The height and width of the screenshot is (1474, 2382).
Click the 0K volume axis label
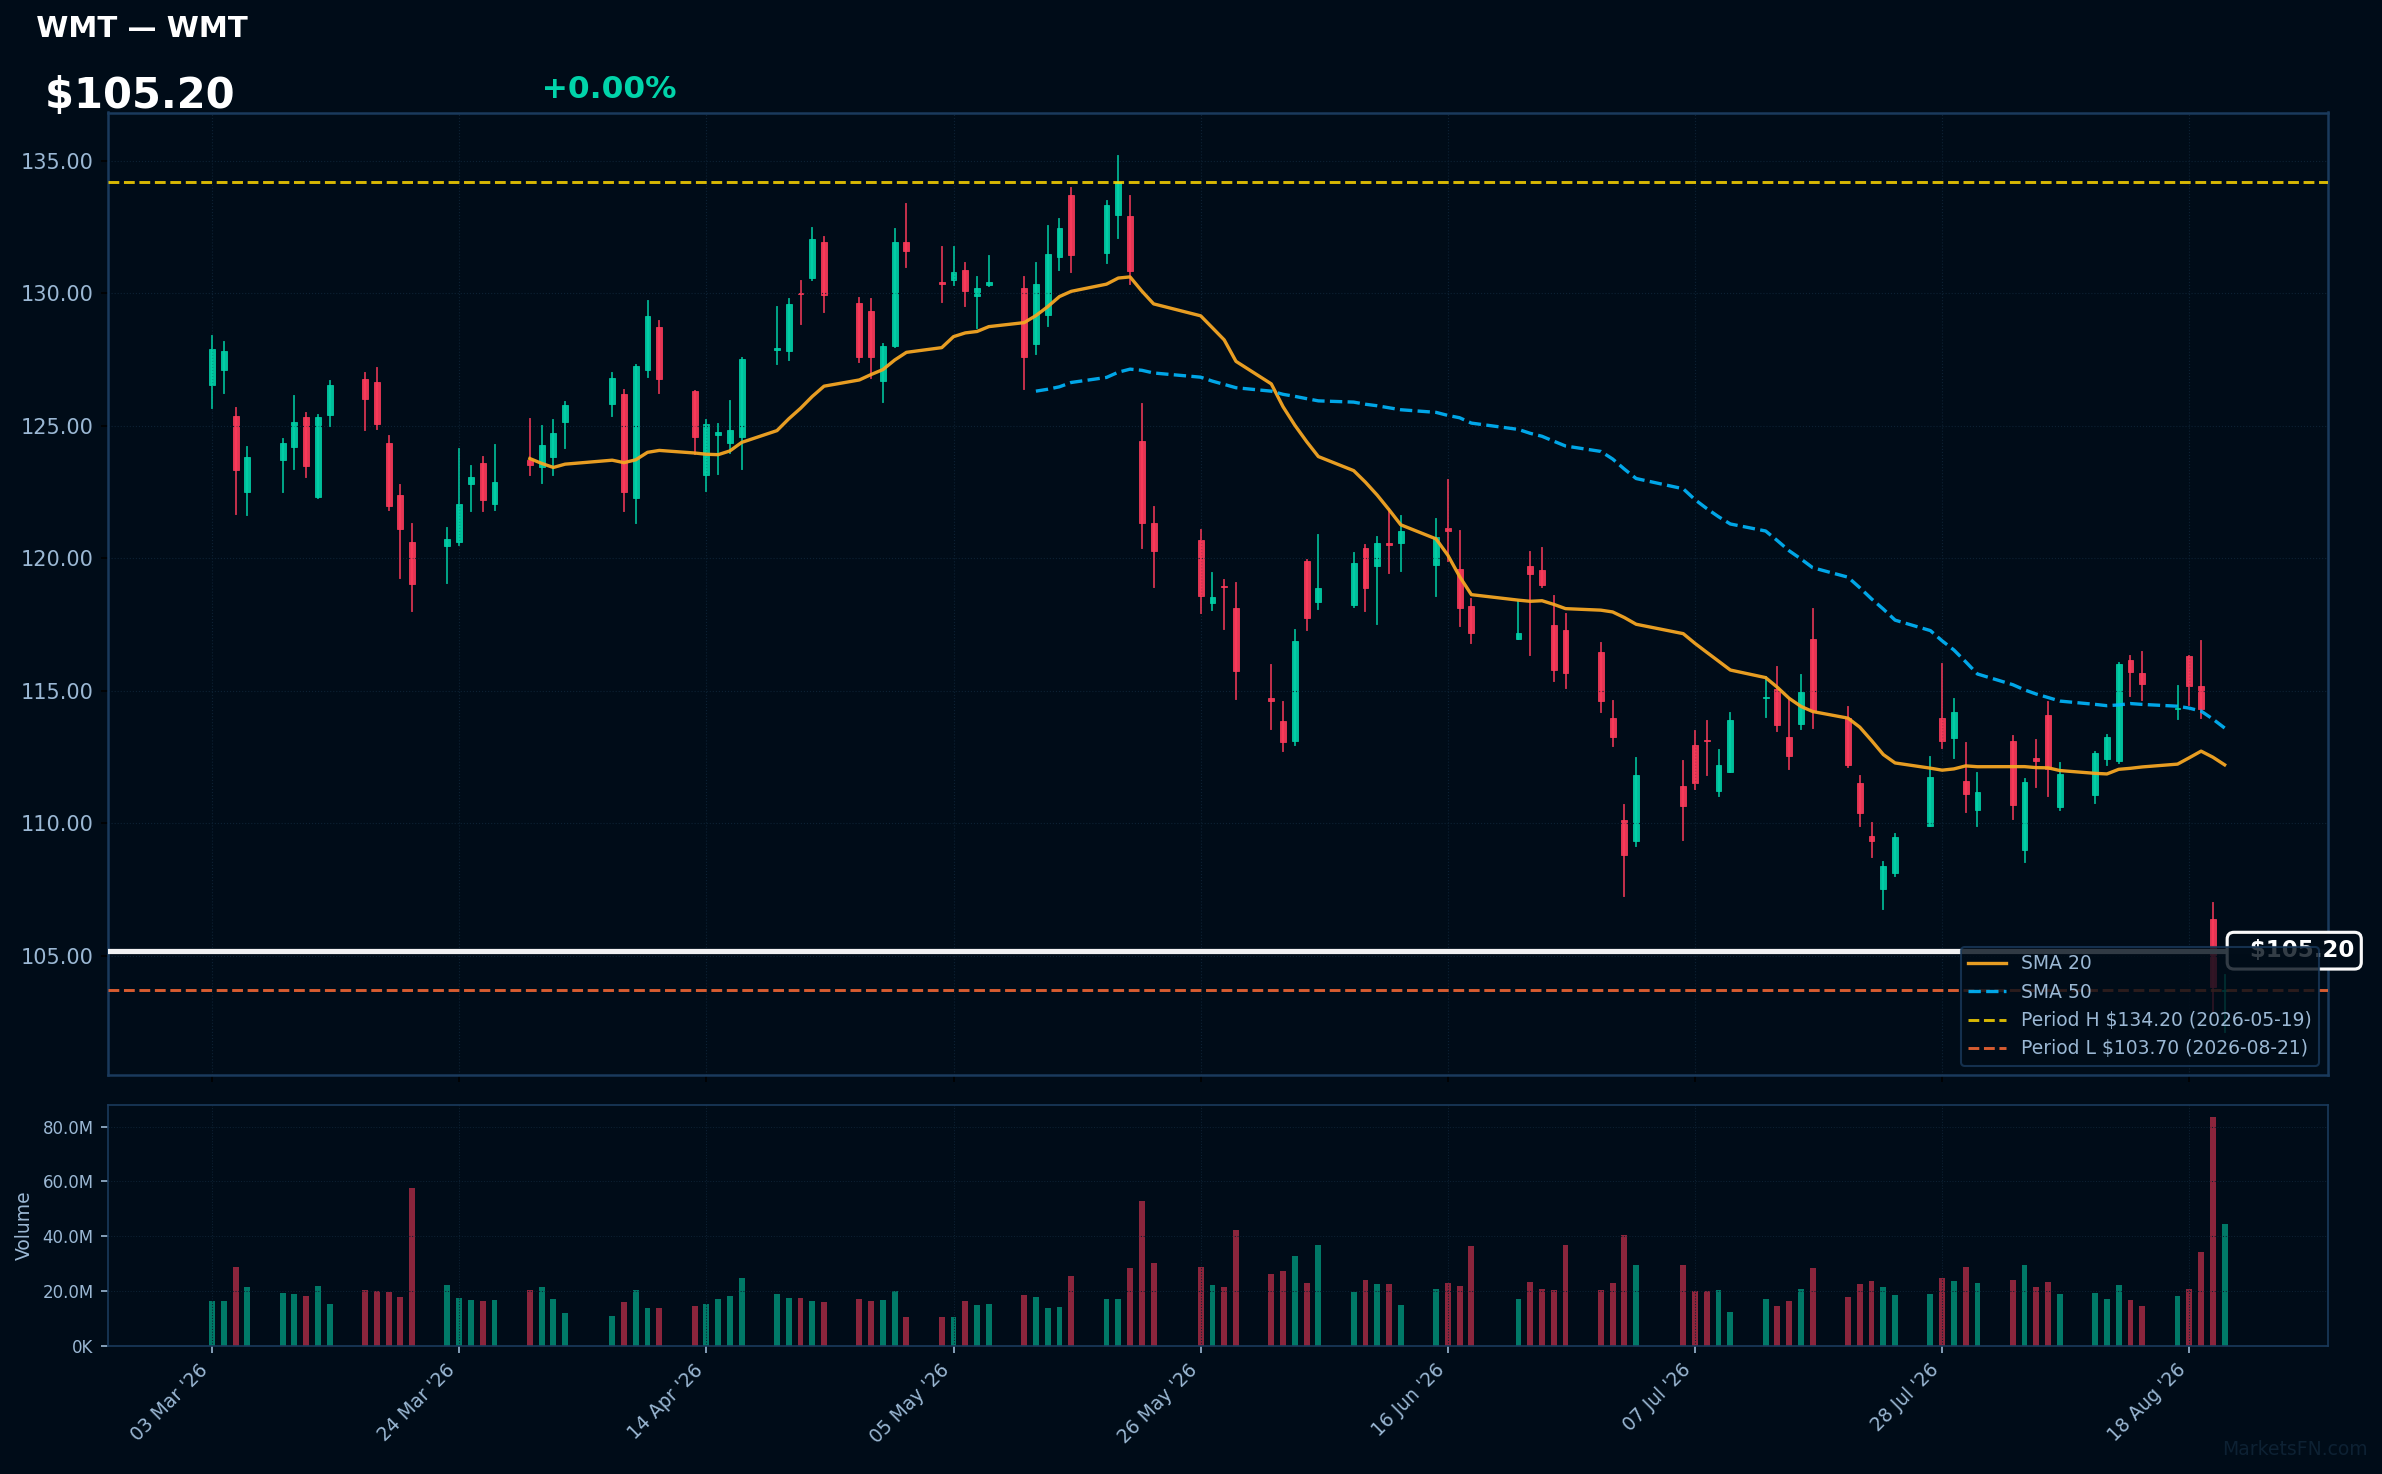click(82, 1347)
